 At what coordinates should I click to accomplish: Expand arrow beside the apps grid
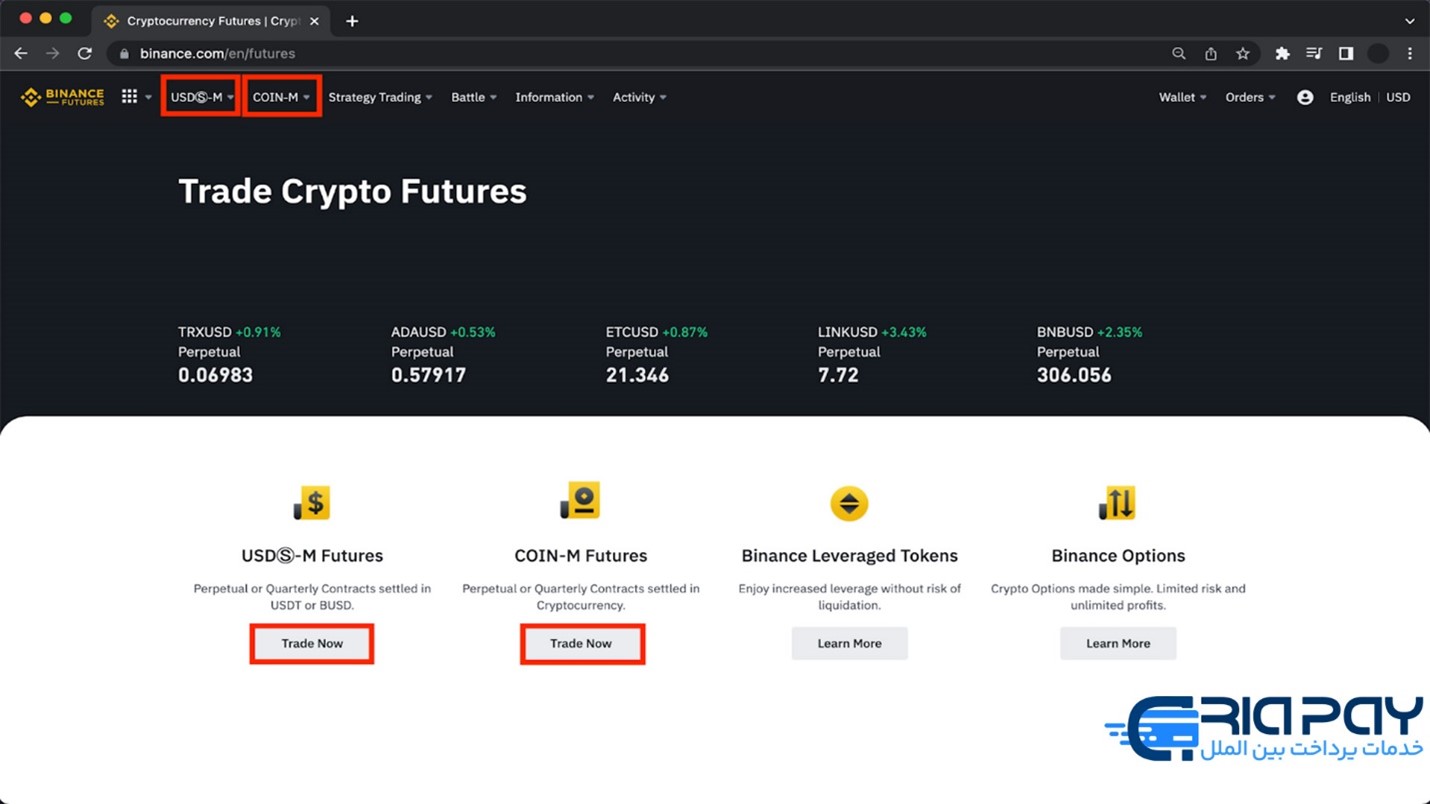(x=148, y=97)
